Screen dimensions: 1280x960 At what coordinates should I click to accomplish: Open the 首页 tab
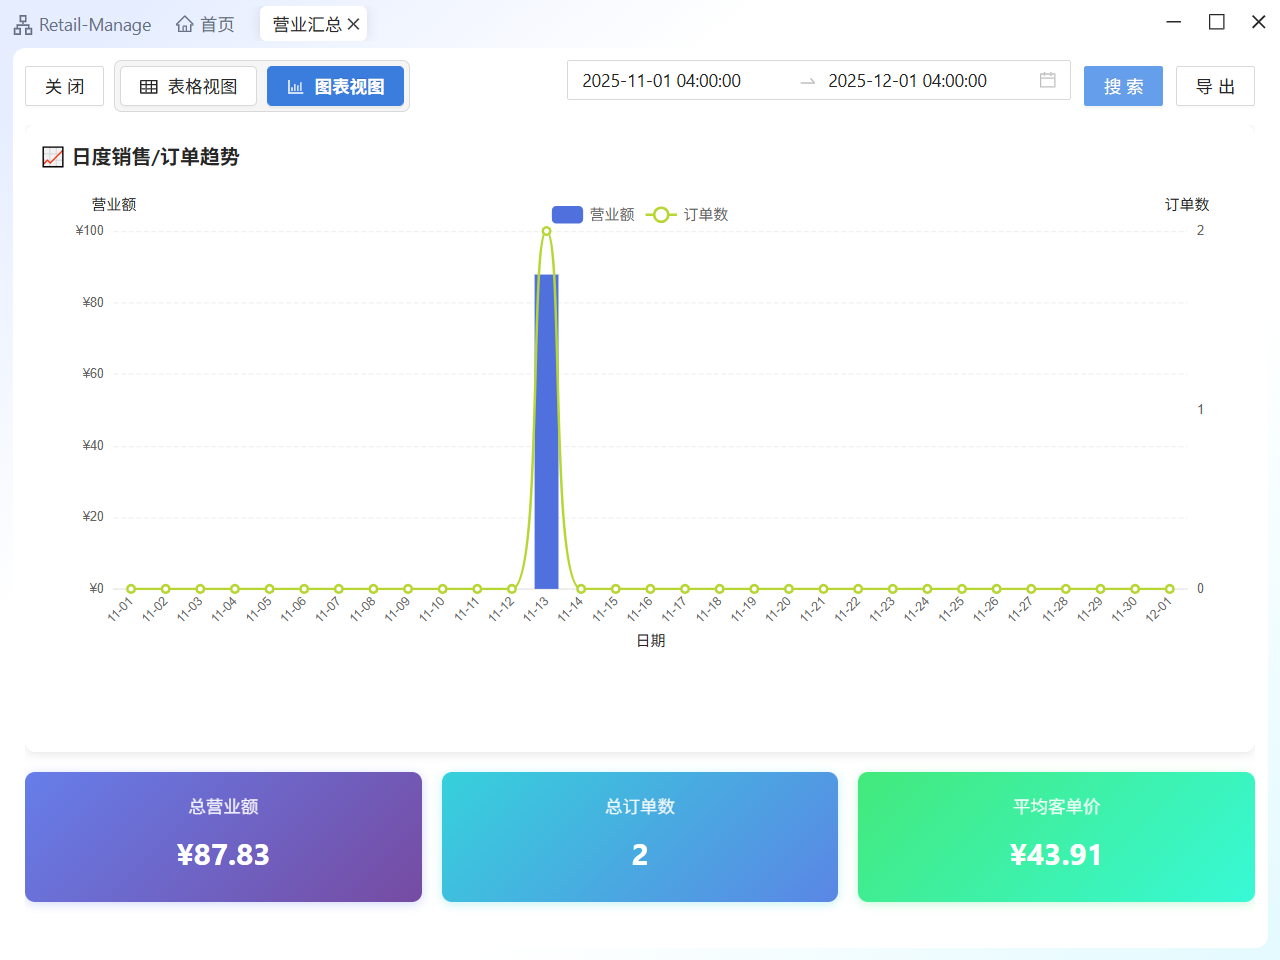tap(217, 24)
